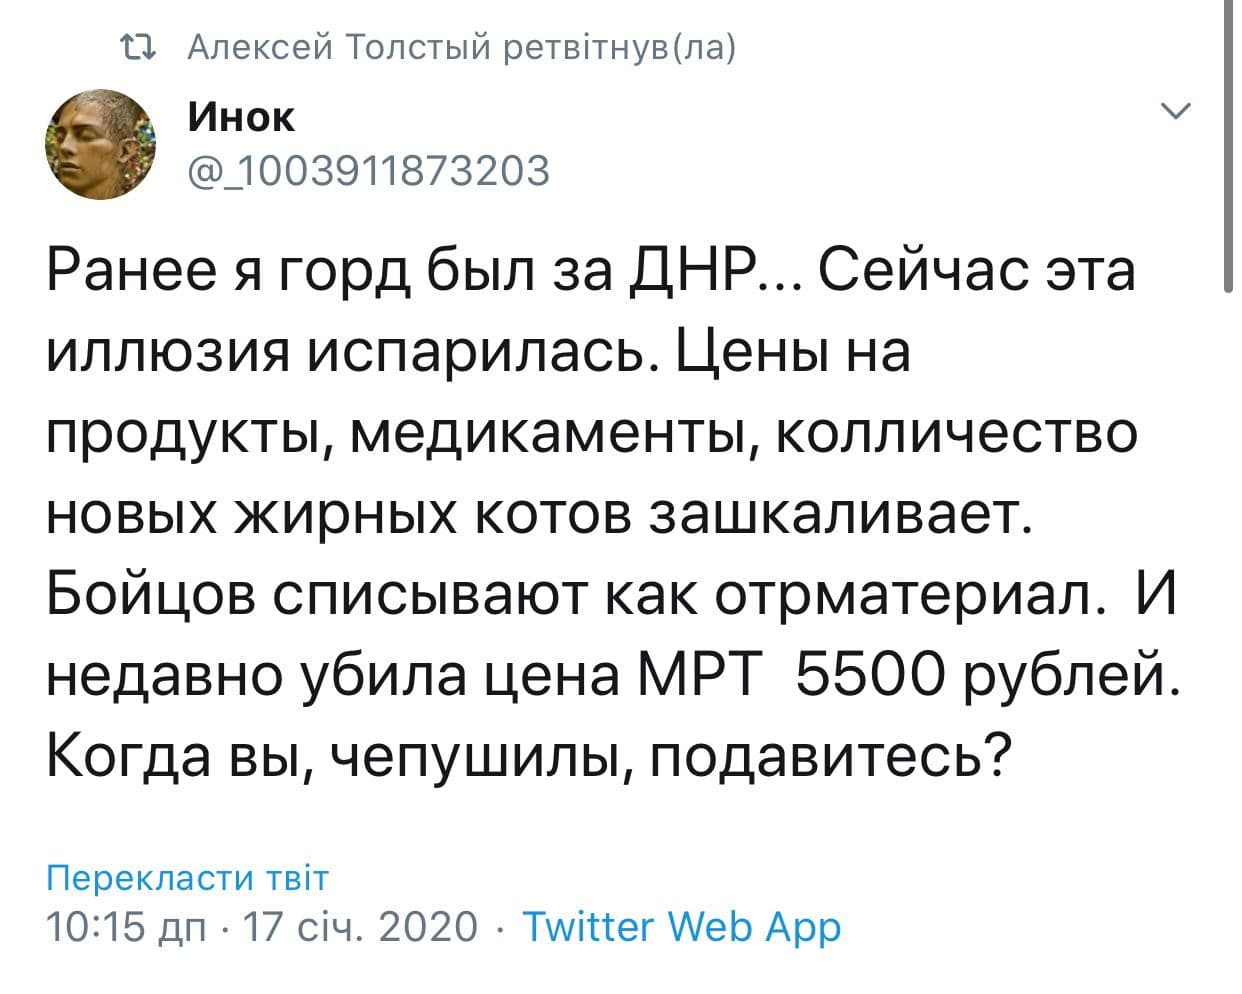This screenshot has width=1242, height=994.
Task: Click the date 17 січ. 2020
Action: 362,927
